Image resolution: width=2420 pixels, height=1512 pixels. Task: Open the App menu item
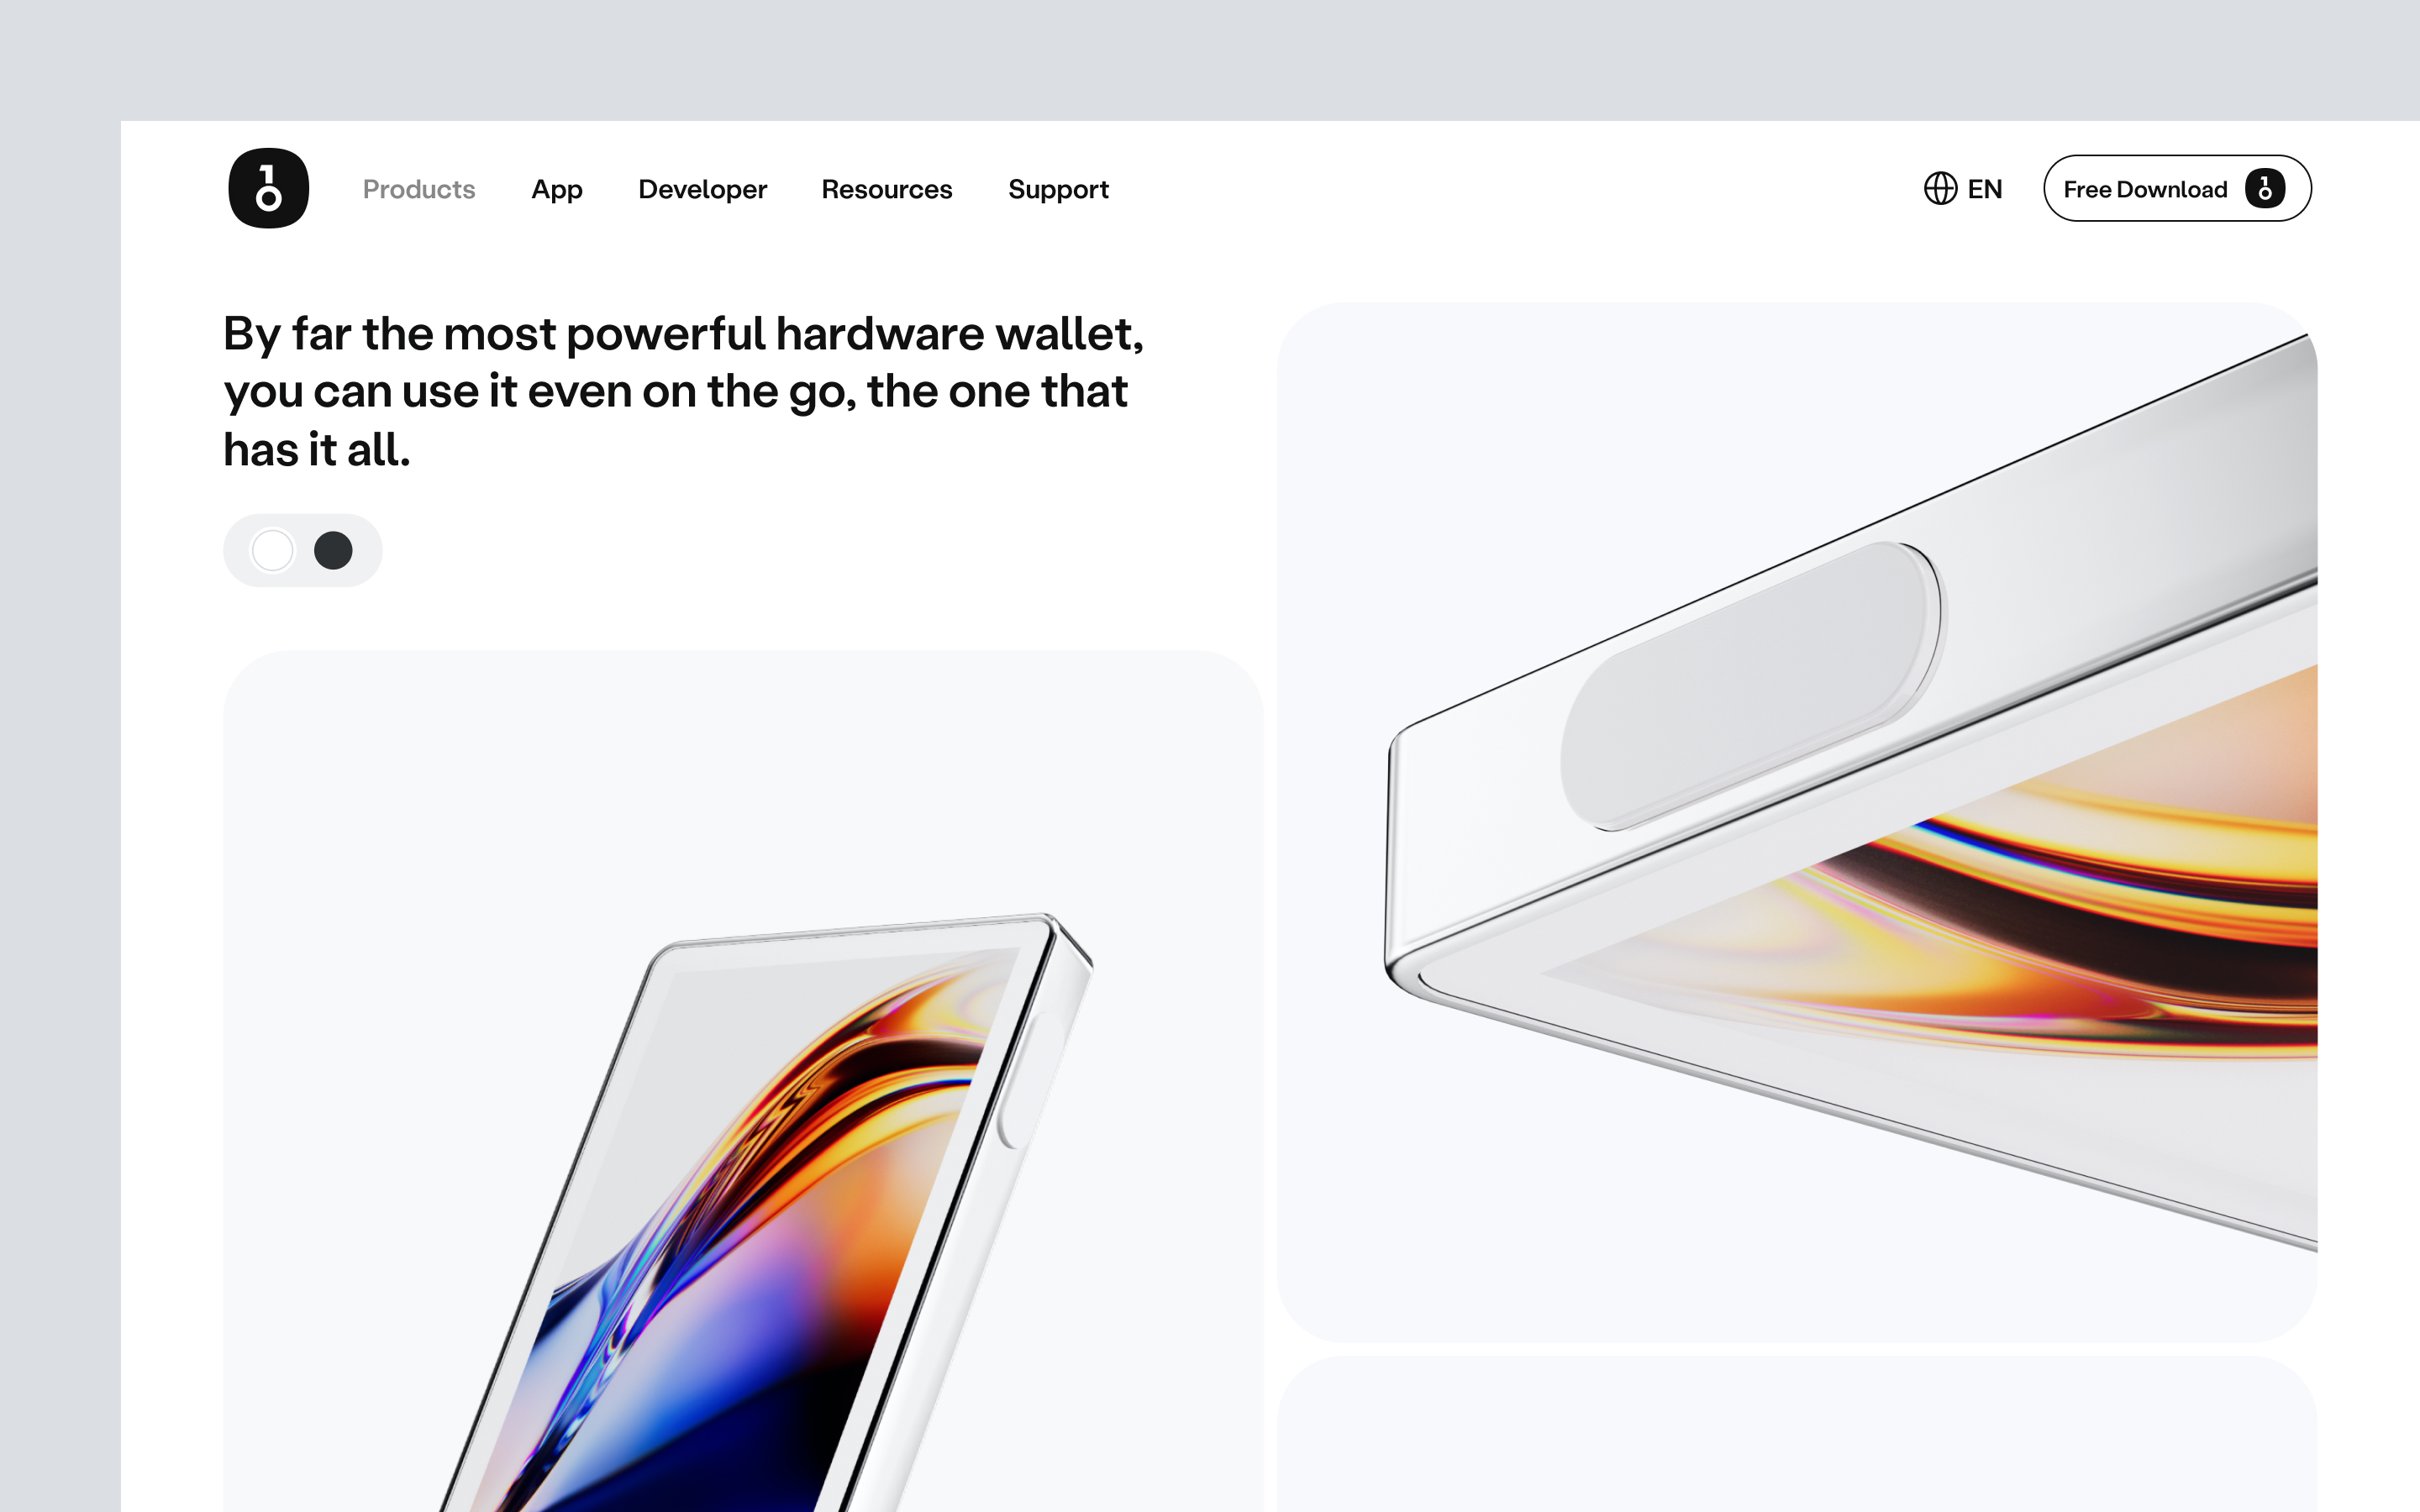tap(557, 189)
